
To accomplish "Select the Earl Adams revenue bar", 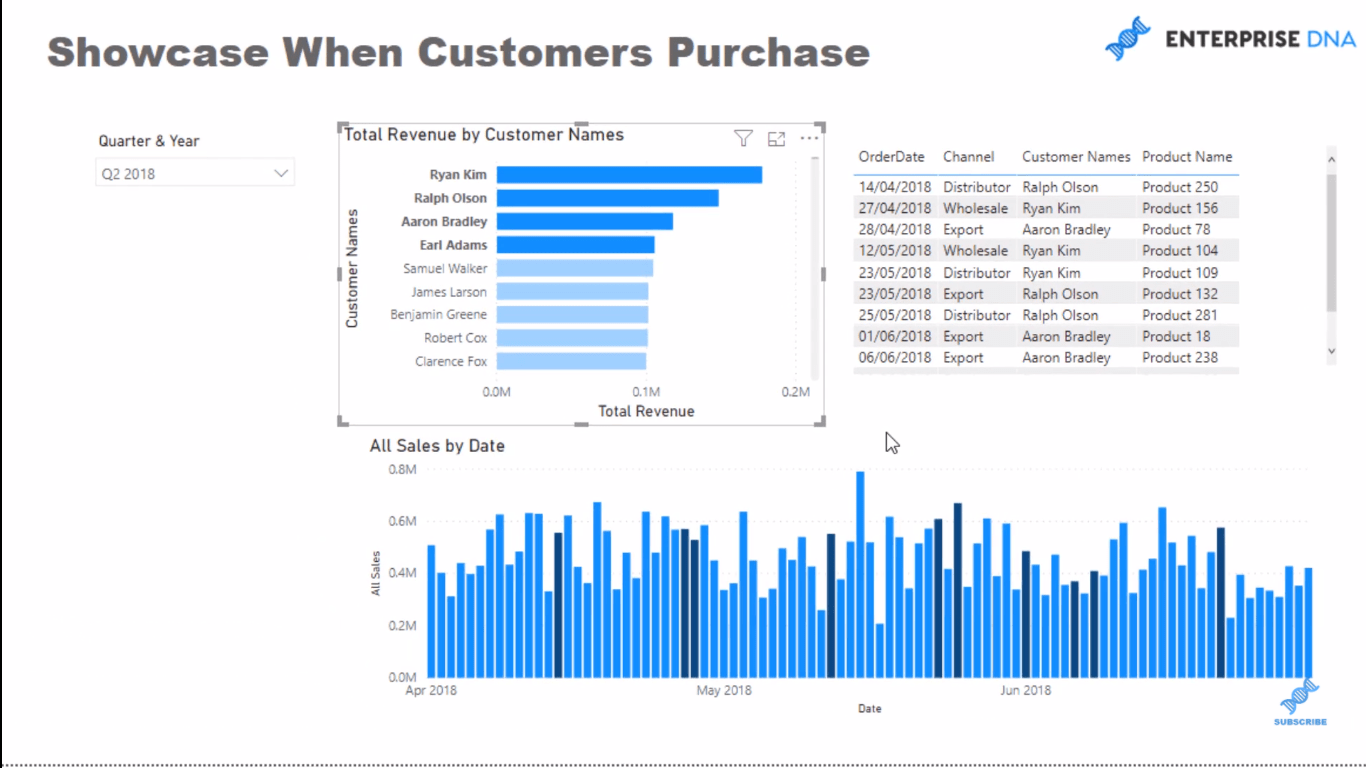I will point(575,245).
